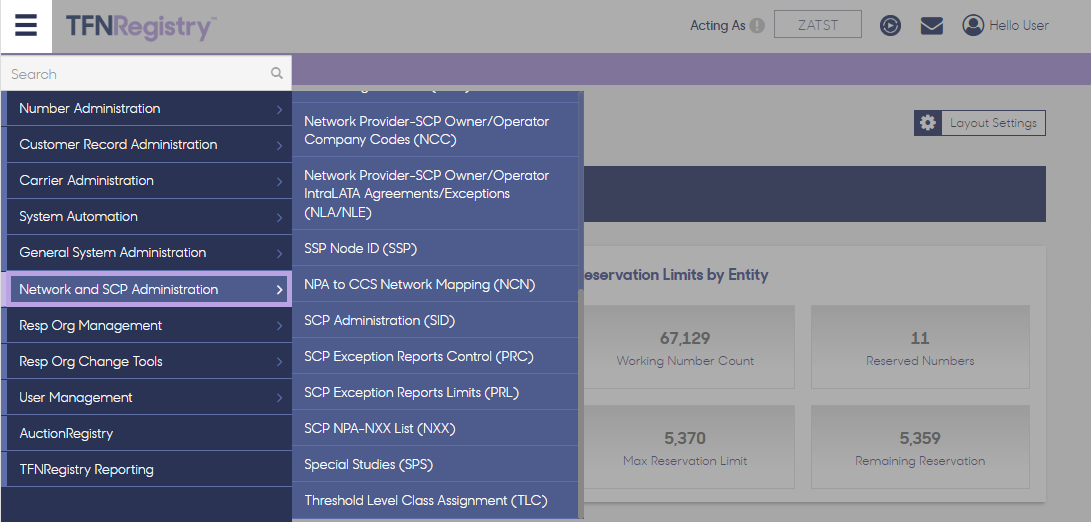Screen dimensions: 1091x522
Task: Select Network and SCP Administration menu
Action: [149, 289]
